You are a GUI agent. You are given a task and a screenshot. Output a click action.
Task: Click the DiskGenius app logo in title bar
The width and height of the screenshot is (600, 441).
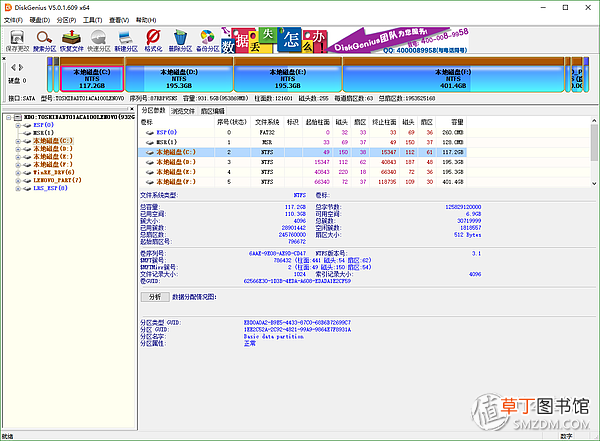pos(8,7)
